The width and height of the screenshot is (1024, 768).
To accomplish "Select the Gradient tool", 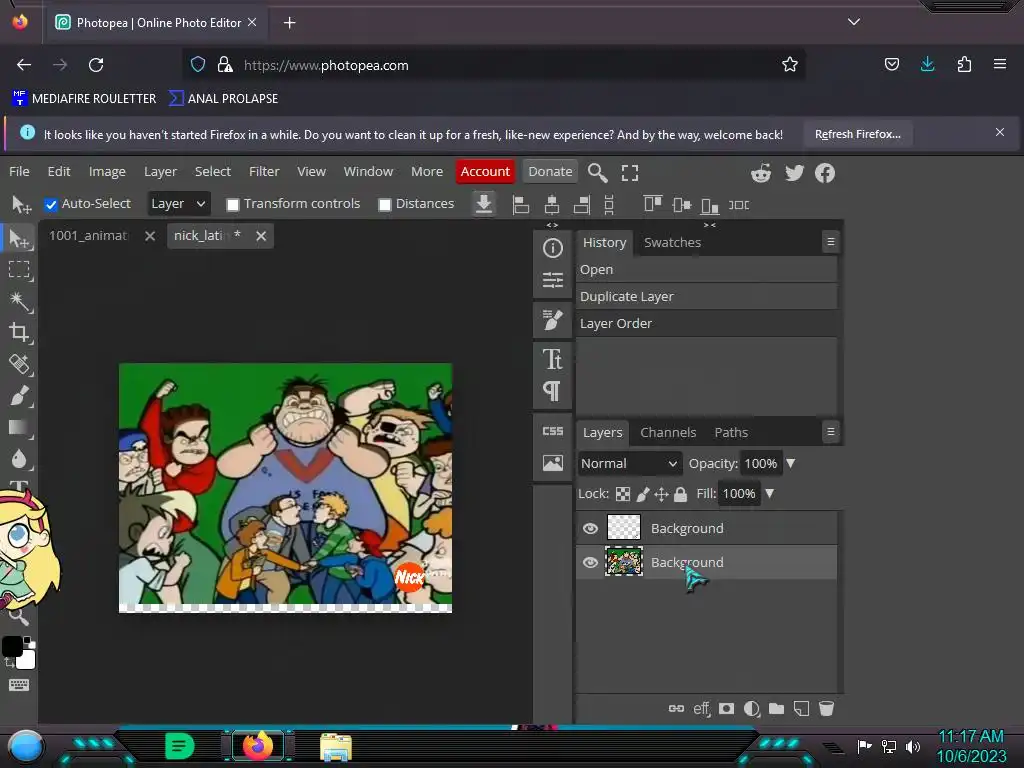I will coord(19,427).
